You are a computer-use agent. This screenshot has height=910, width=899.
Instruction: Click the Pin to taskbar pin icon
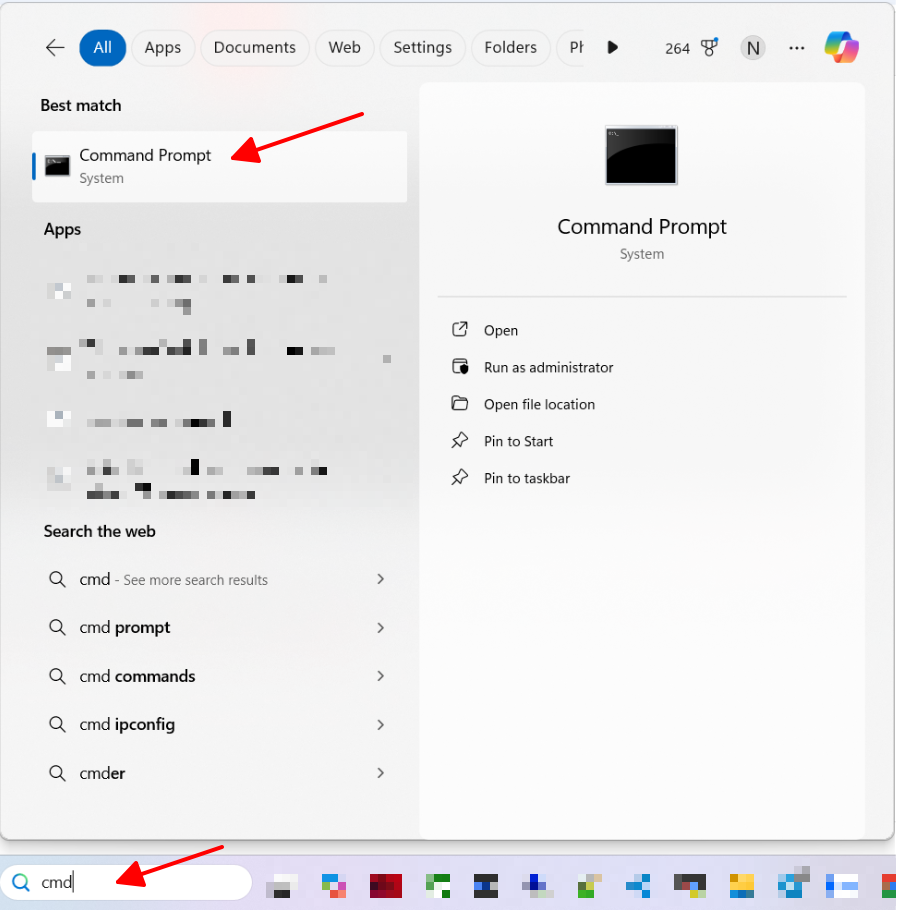(460, 478)
